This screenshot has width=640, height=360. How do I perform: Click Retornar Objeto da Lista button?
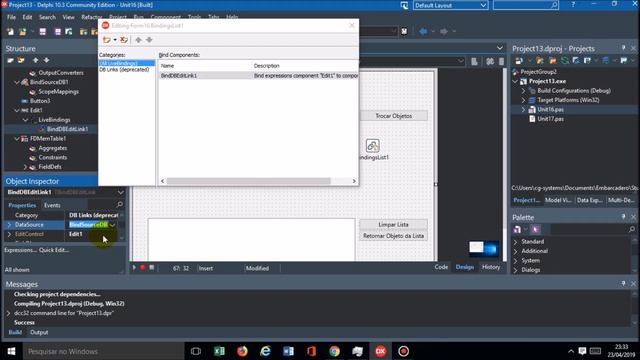(393, 236)
